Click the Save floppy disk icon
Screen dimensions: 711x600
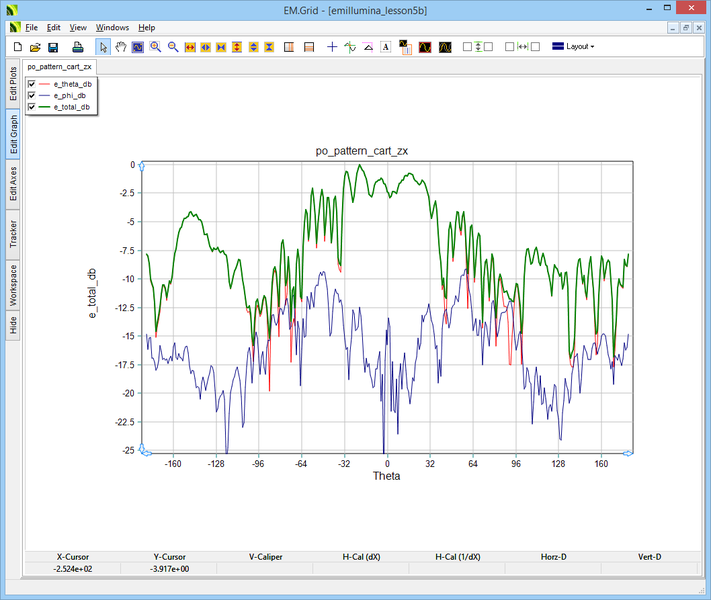(53, 47)
